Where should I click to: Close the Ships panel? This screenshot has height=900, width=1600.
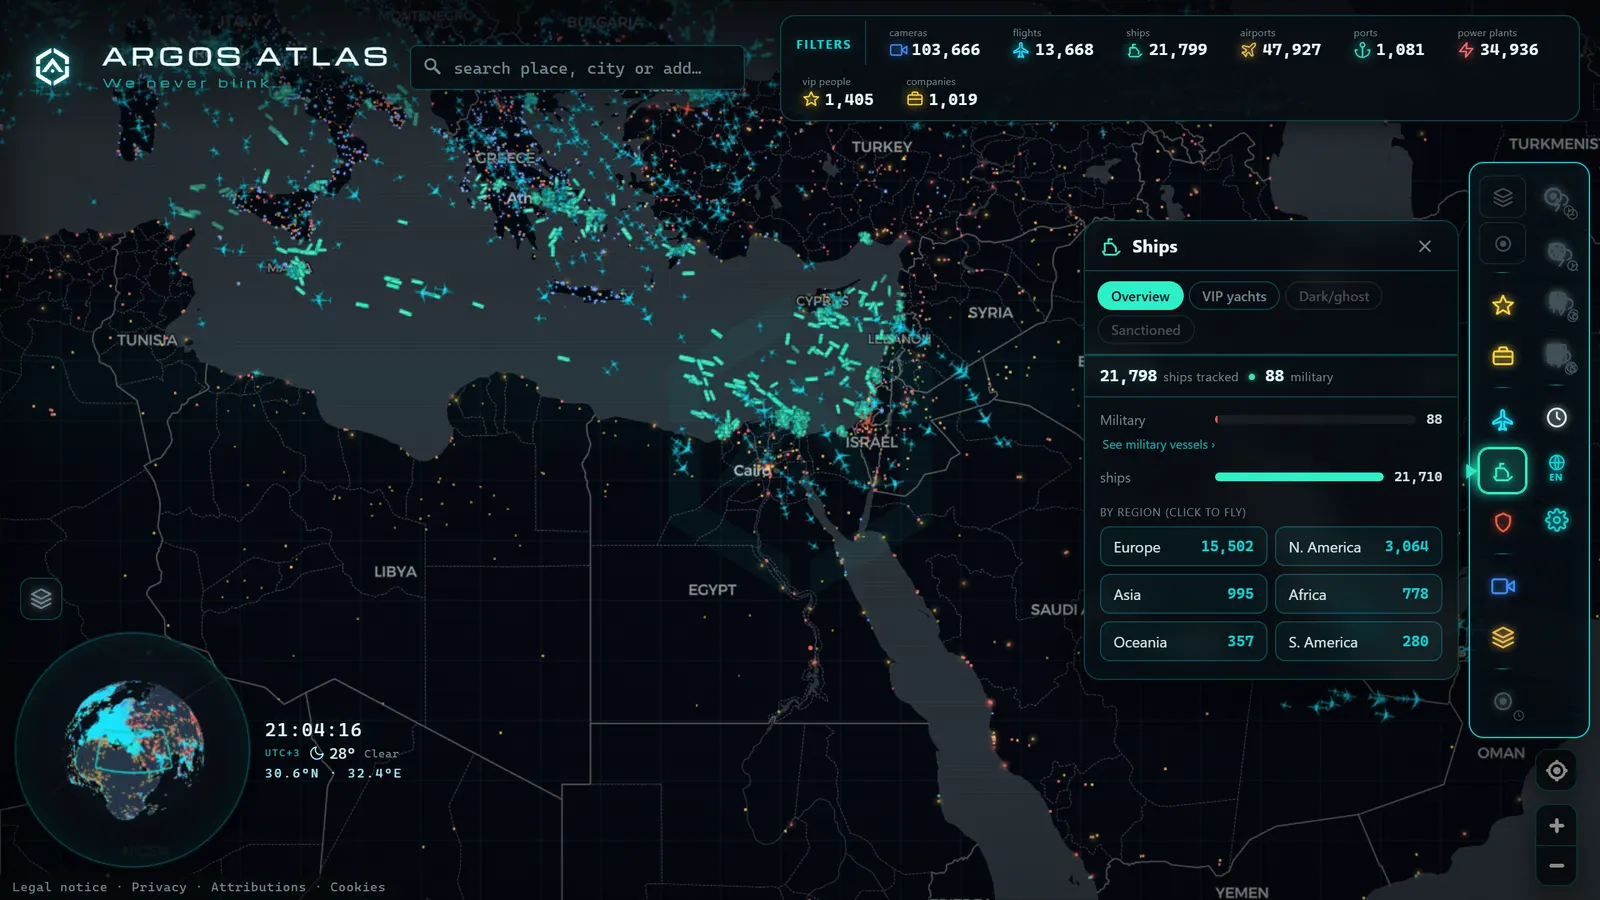(1425, 246)
